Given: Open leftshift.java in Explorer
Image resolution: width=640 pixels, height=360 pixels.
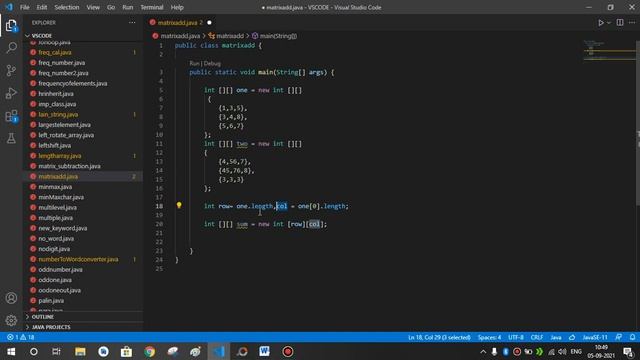Looking at the screenshot, I should coord(55,145).
